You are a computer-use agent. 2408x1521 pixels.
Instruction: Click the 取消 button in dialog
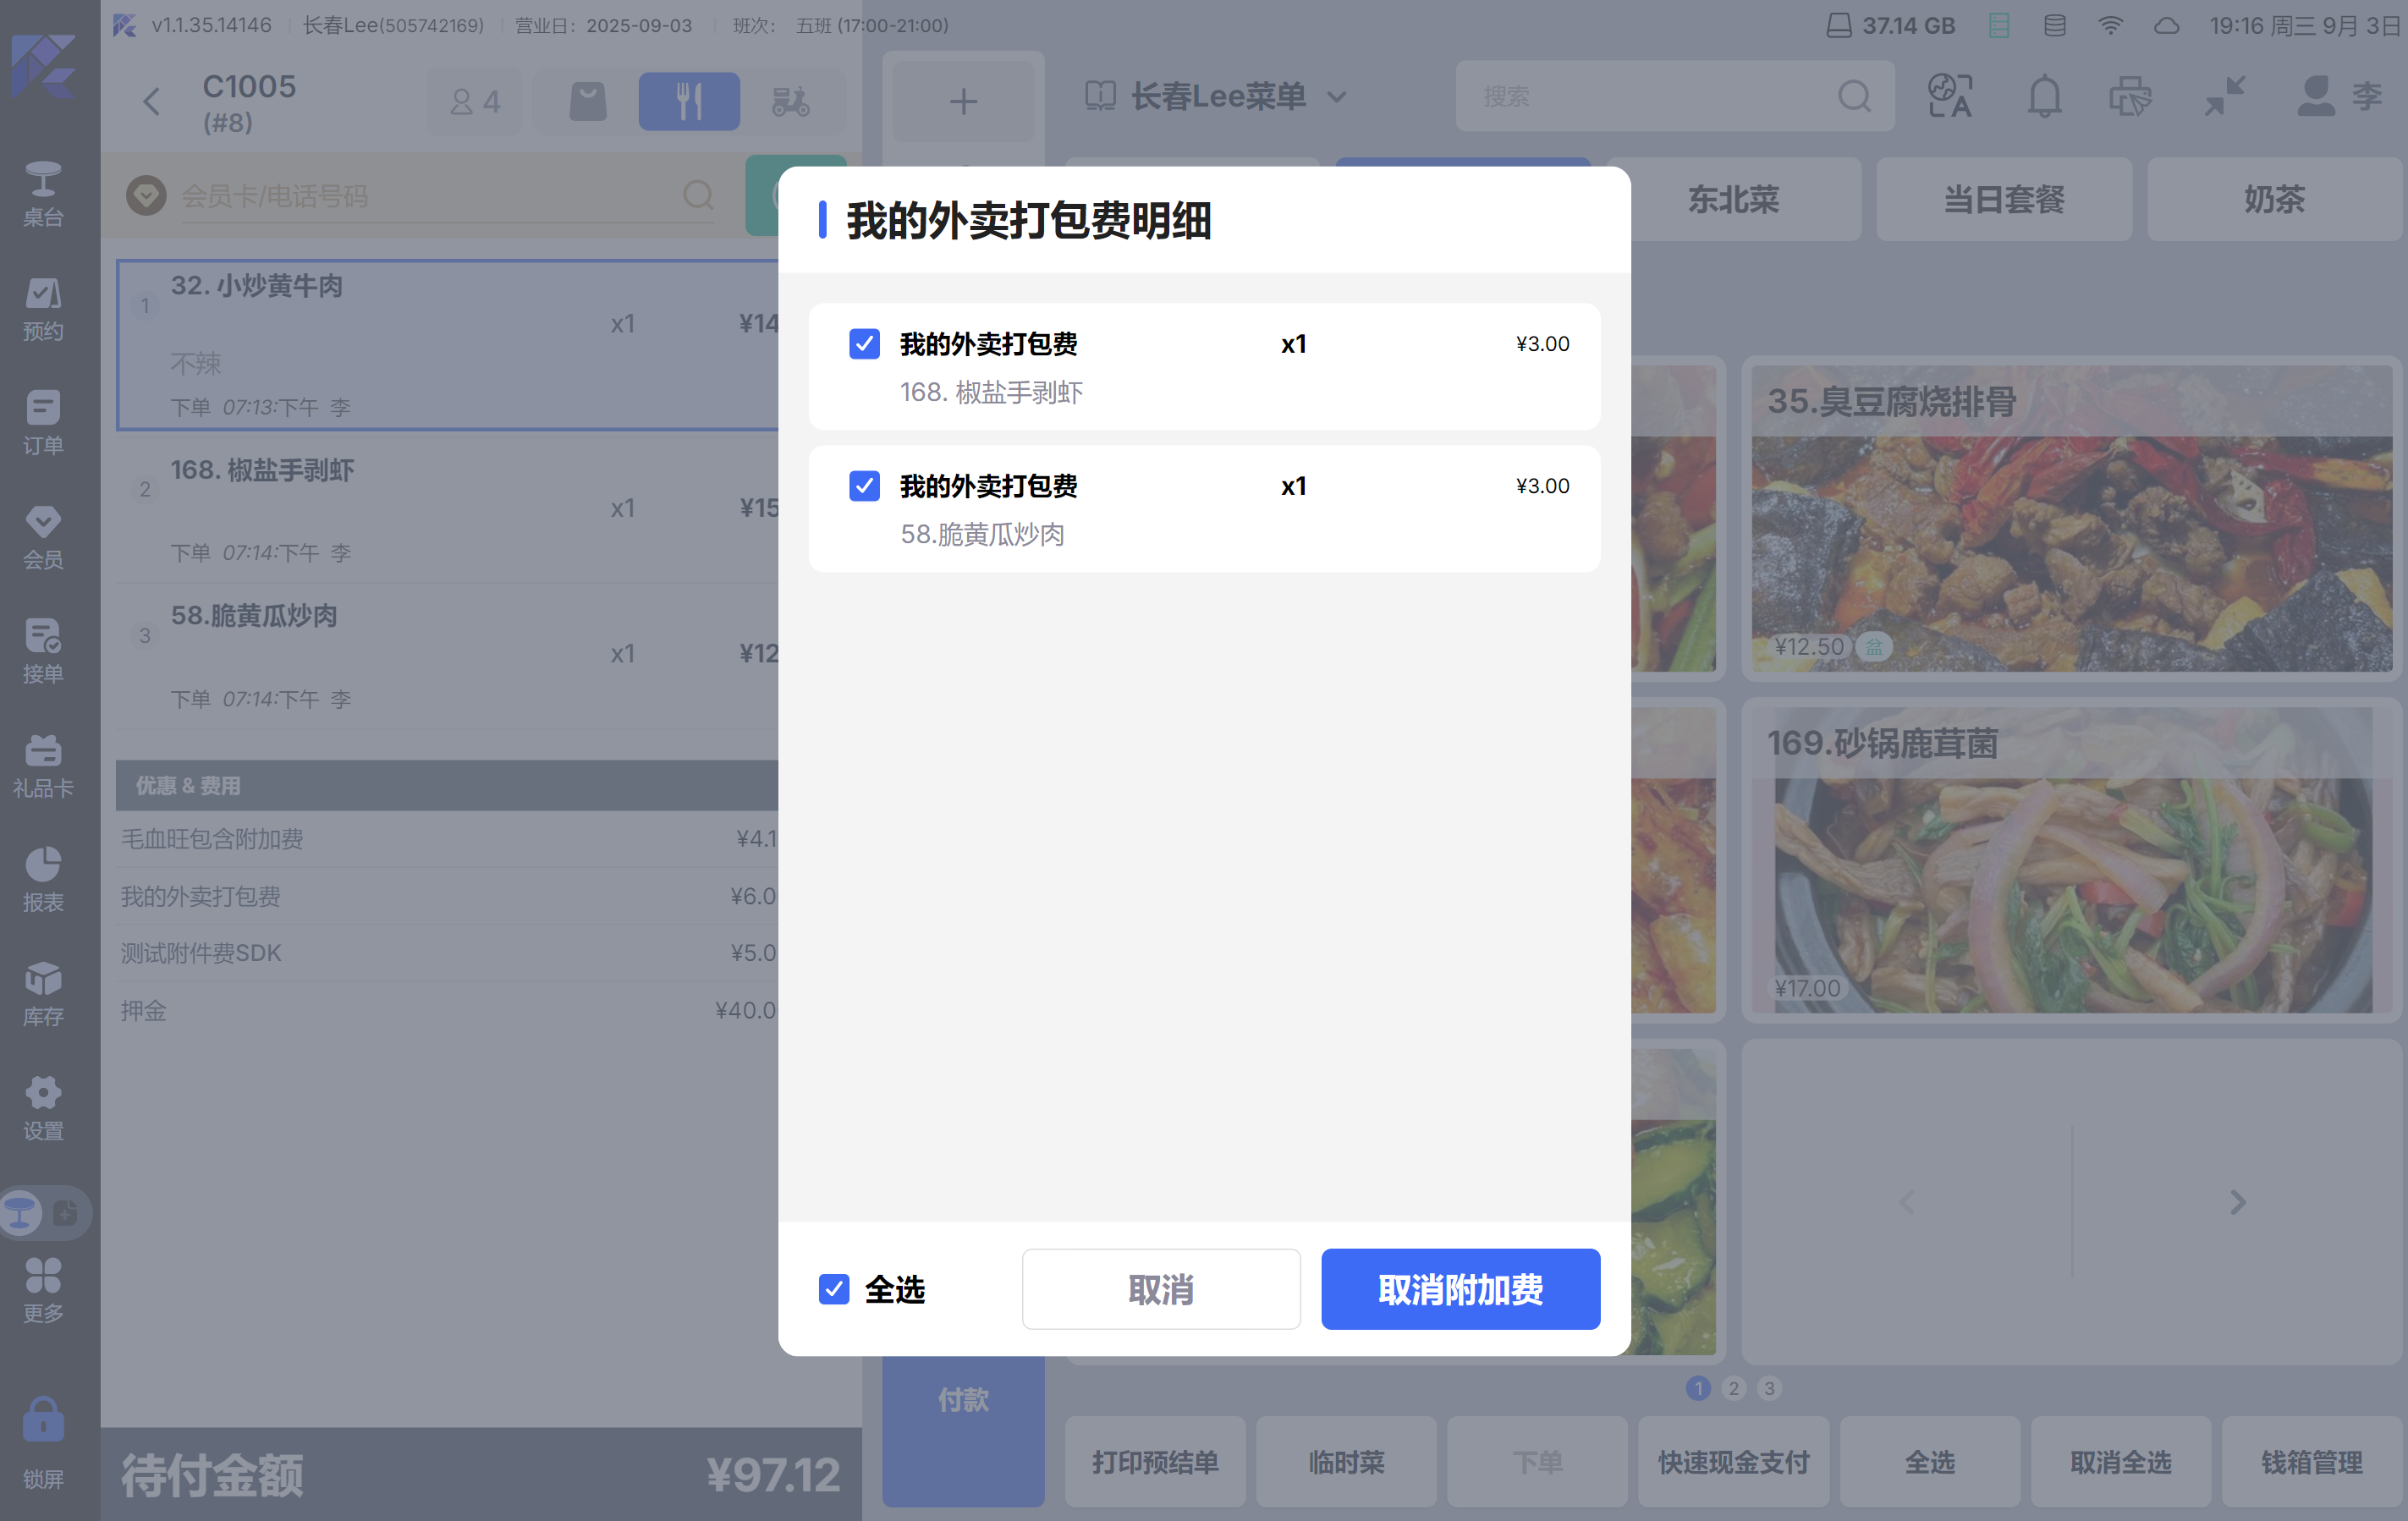coord(1160,1289)
